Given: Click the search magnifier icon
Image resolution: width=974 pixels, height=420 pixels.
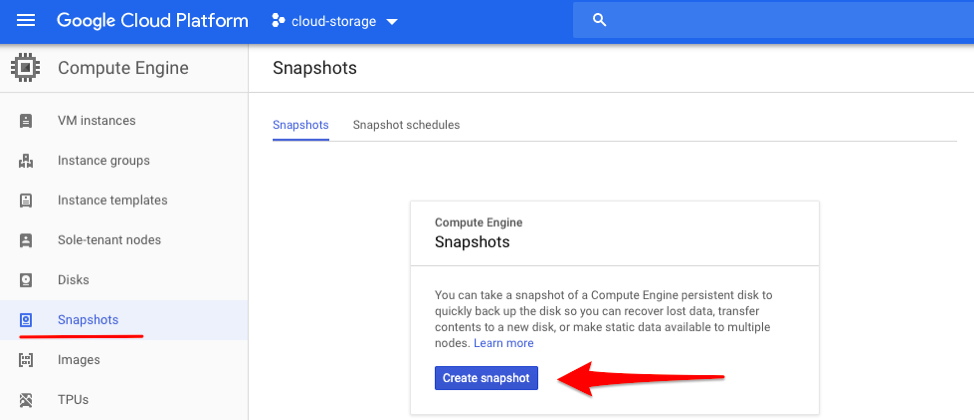Looking at the screenshot, I should [x=600, y=21].
